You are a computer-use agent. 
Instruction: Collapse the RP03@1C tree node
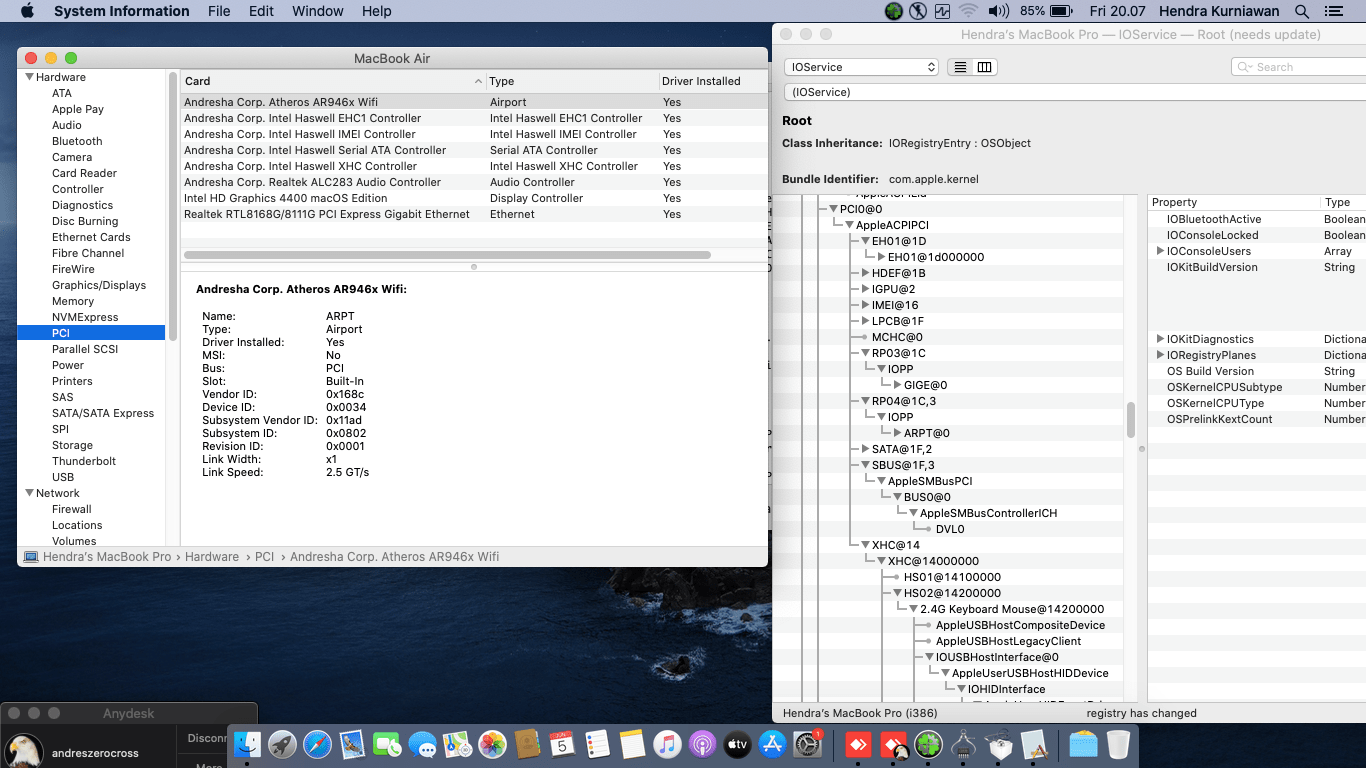click(x=865, y=353)
